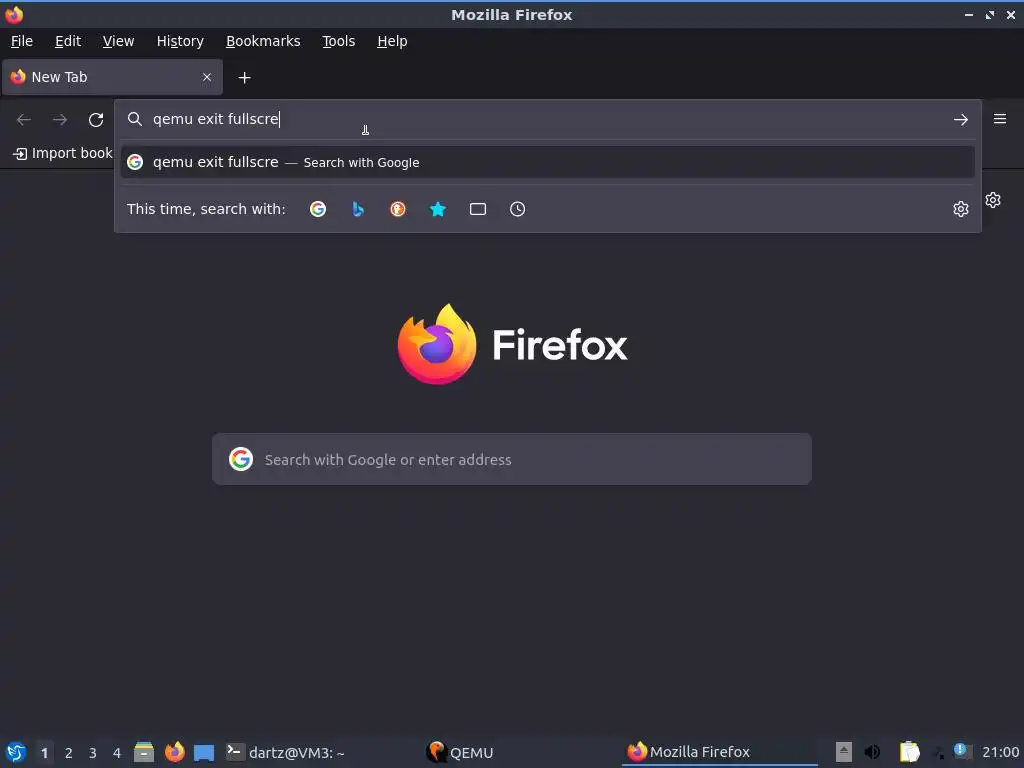Open the Bookmarks menu
The width and height of the screenshot is (1024, 768).
pos(263,41)
